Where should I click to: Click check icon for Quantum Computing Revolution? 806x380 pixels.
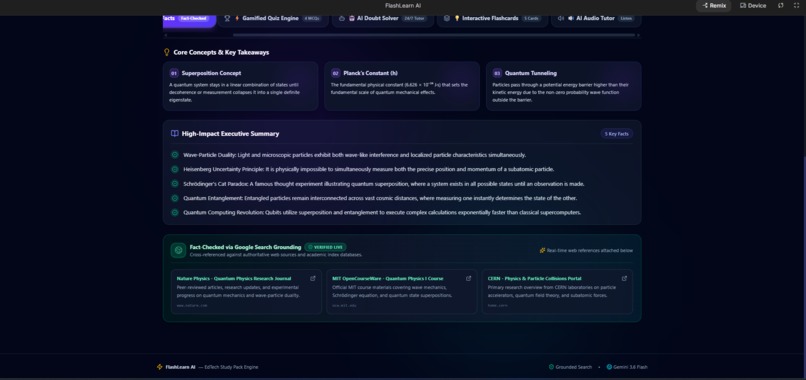coord(175,212)
